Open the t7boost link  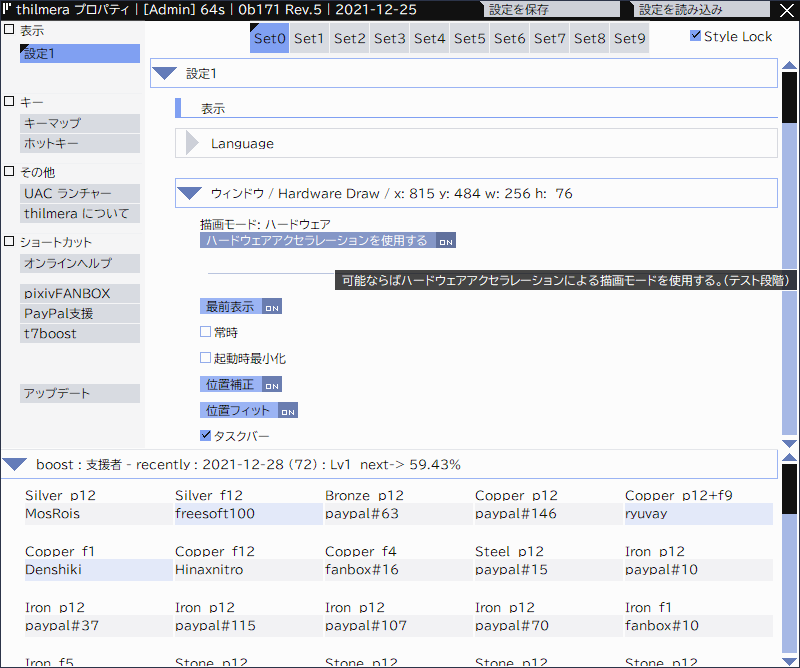[x=80, y=333]
